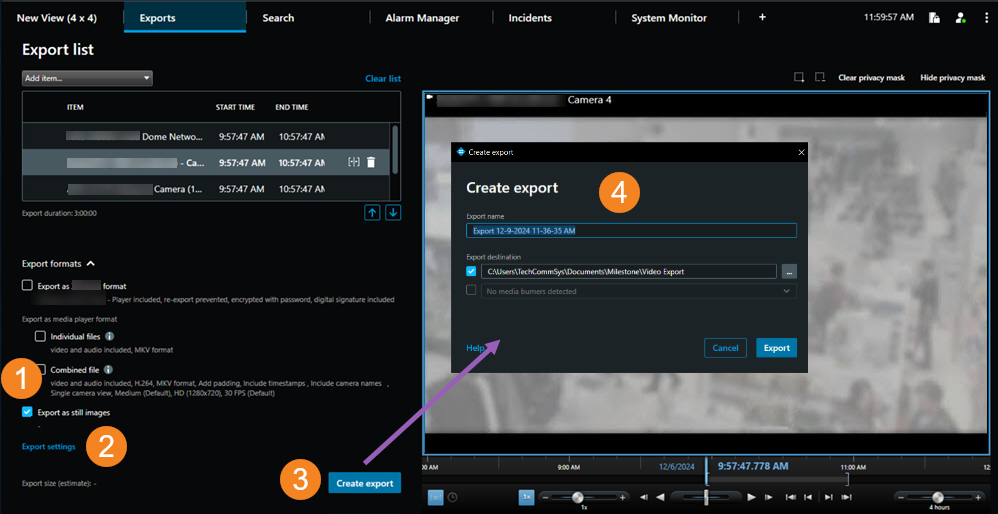Click the remove privacy mask icon
This screenshot has width=998, height=514.
(x=820, y=77)
